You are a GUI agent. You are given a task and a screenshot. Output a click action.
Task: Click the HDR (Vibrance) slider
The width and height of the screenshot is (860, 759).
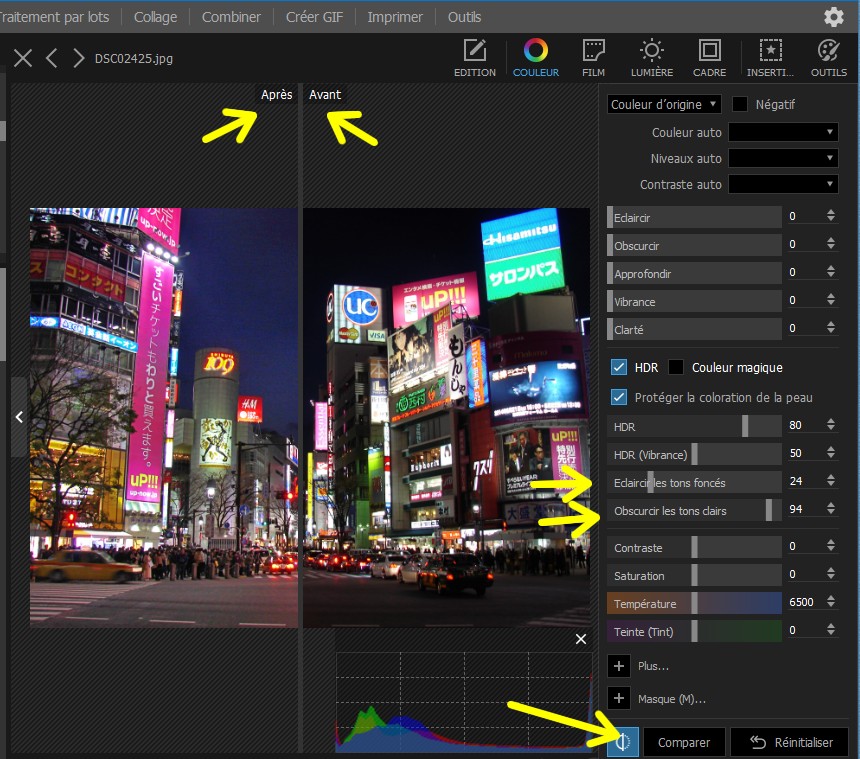pyautogui.click(x=694, y=454)
